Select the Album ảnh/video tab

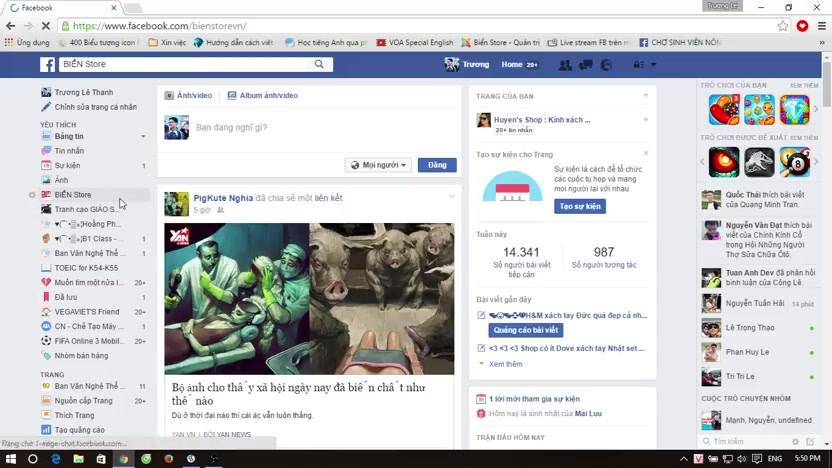pyautogui.click(x=263, y=96)
